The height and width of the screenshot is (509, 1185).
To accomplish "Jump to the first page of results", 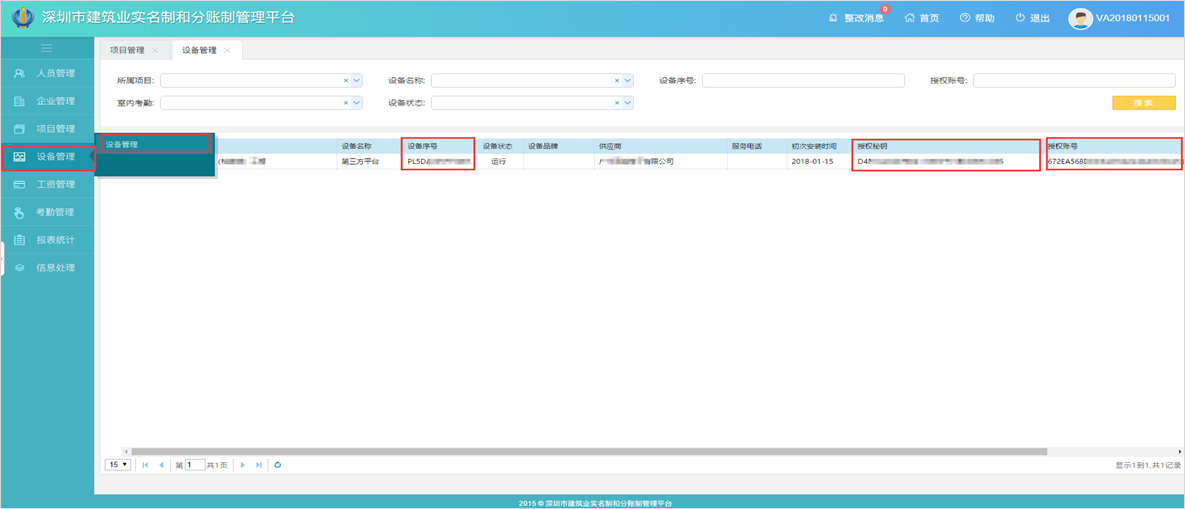I will point(146,465).
